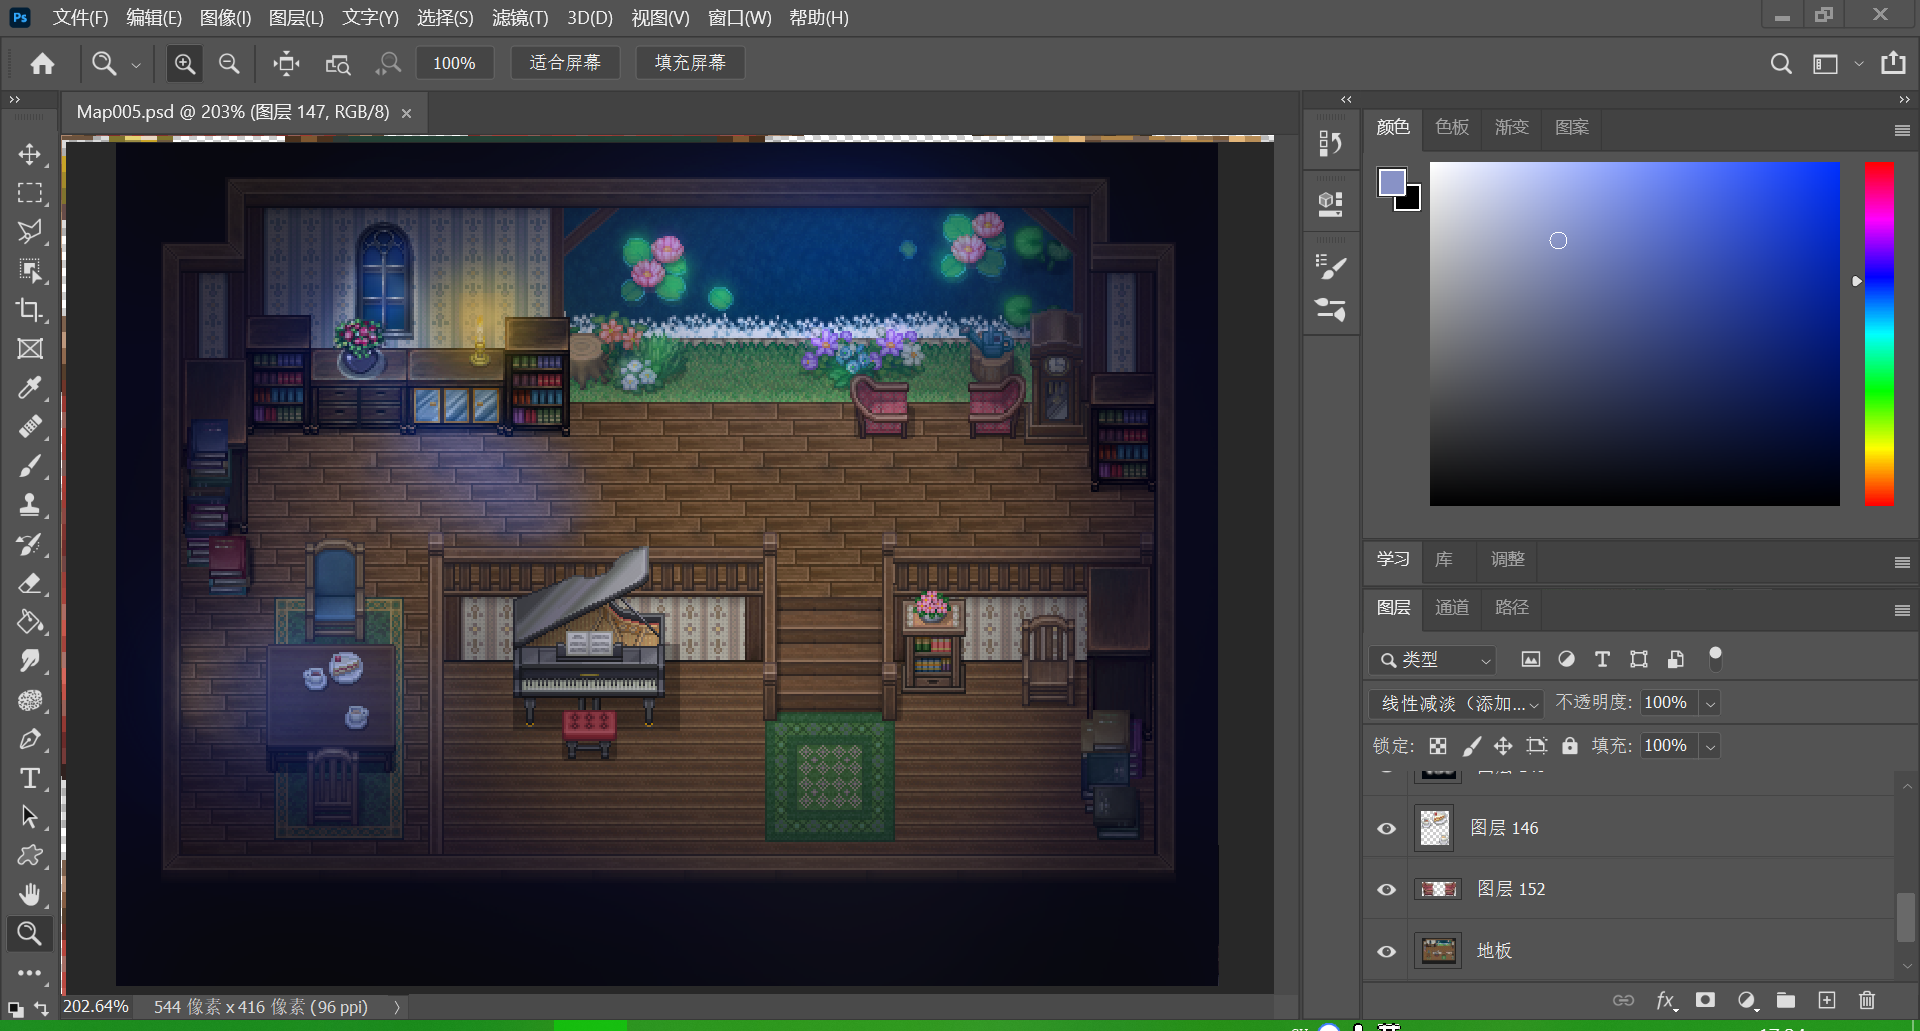Click the Zoom Out magnifier option
This screenshot has height=1031, width=1920.
229,64
